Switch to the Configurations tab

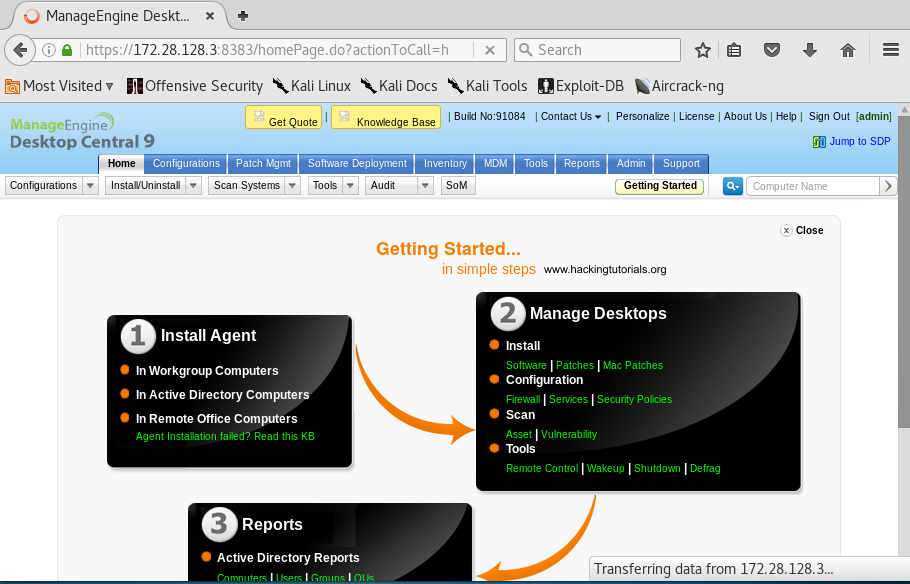(x=186, y=164)
